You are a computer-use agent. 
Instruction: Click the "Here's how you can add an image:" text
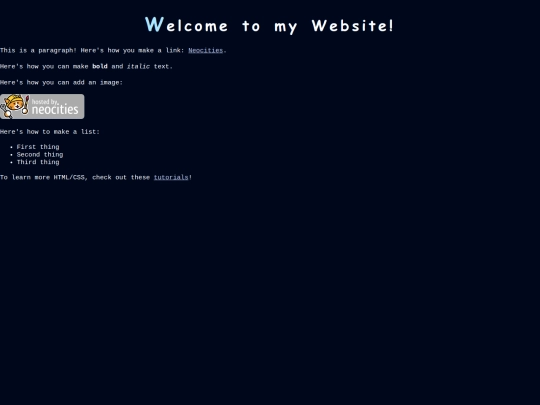(x=61, y=83)
